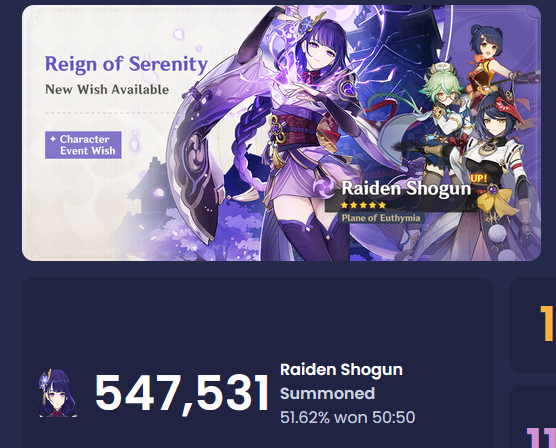Viewport: 556px width, 448px height.
Task: Click the Plane of Euthymia label
Action: tap(381, 218)
